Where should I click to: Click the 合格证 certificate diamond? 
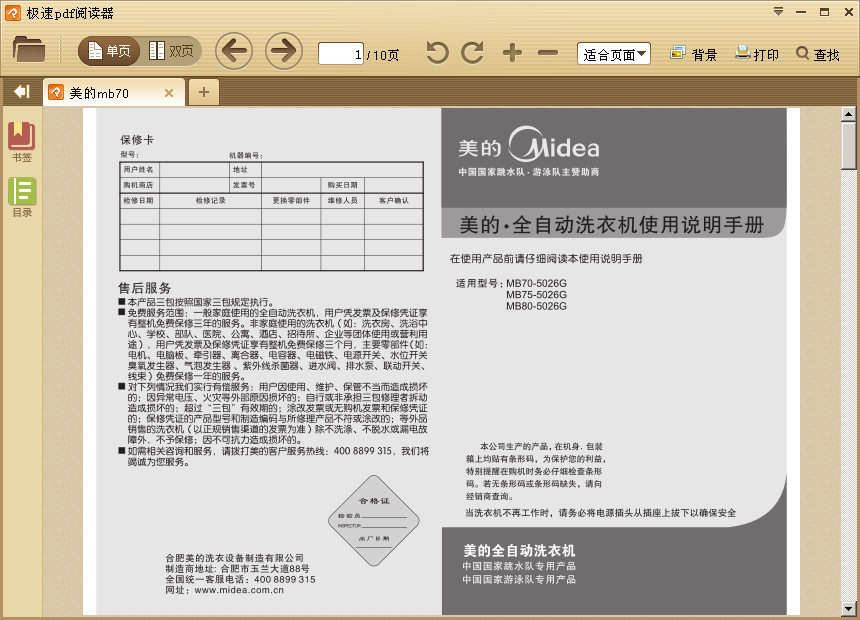click(x=374, y=521)
